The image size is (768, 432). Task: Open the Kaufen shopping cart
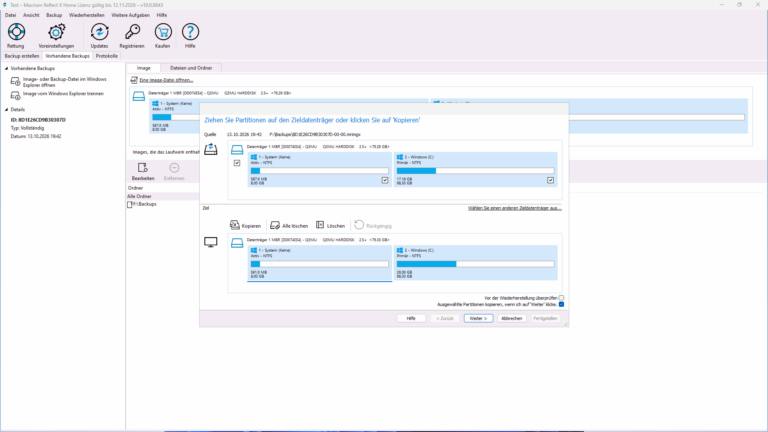(163, 32)
